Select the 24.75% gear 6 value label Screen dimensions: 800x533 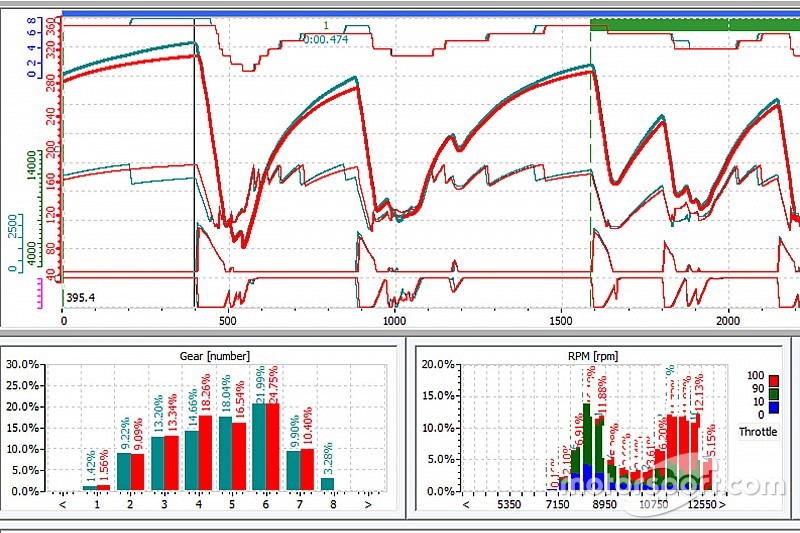pyautogui.click(x=272, y=385)
